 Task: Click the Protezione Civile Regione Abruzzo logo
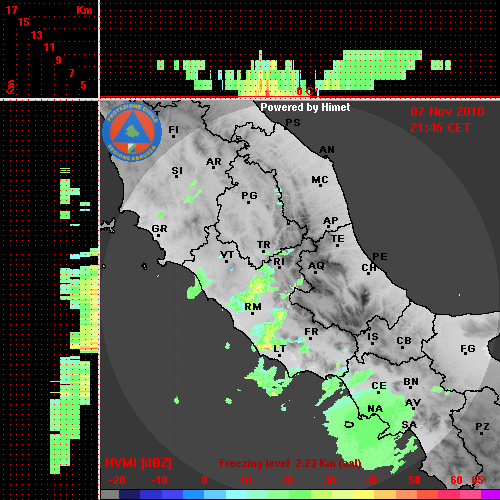132,132
